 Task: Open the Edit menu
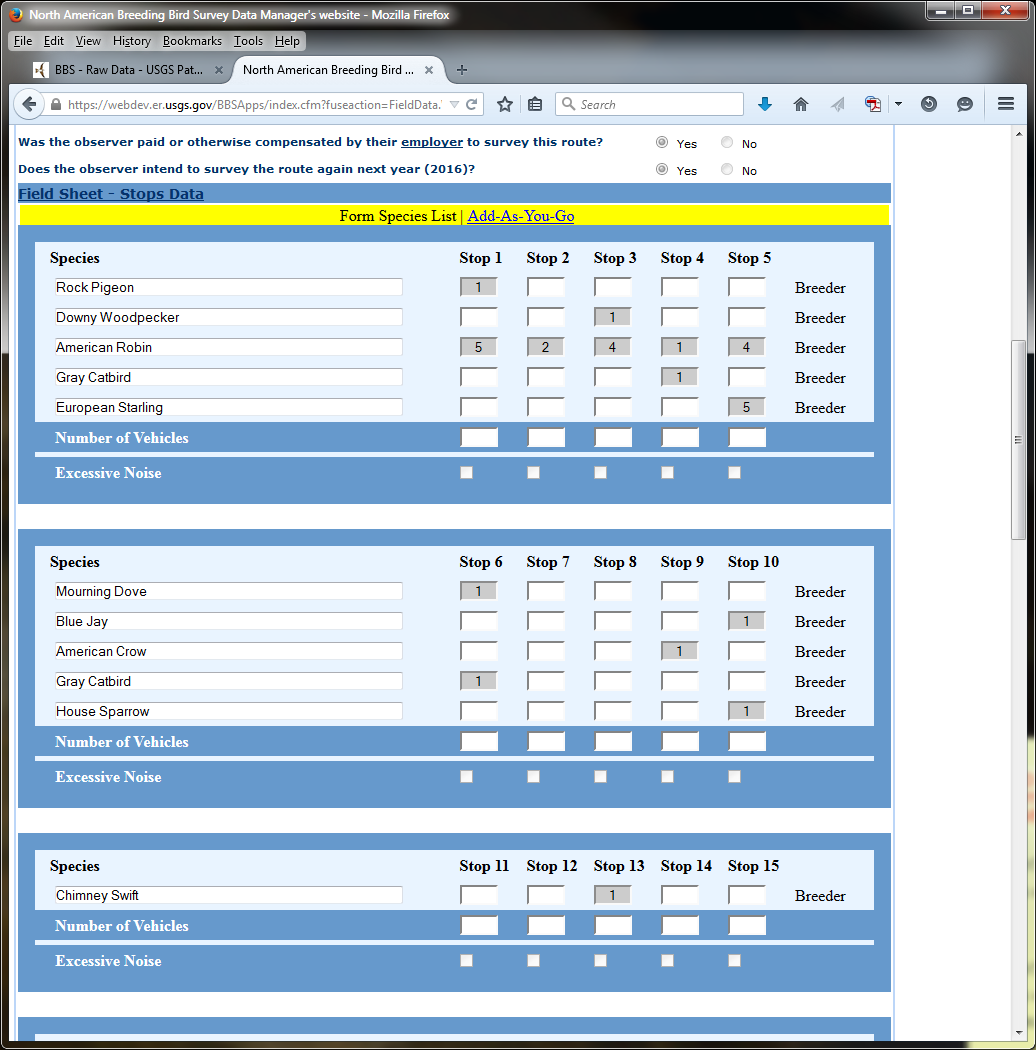[54, 41]
